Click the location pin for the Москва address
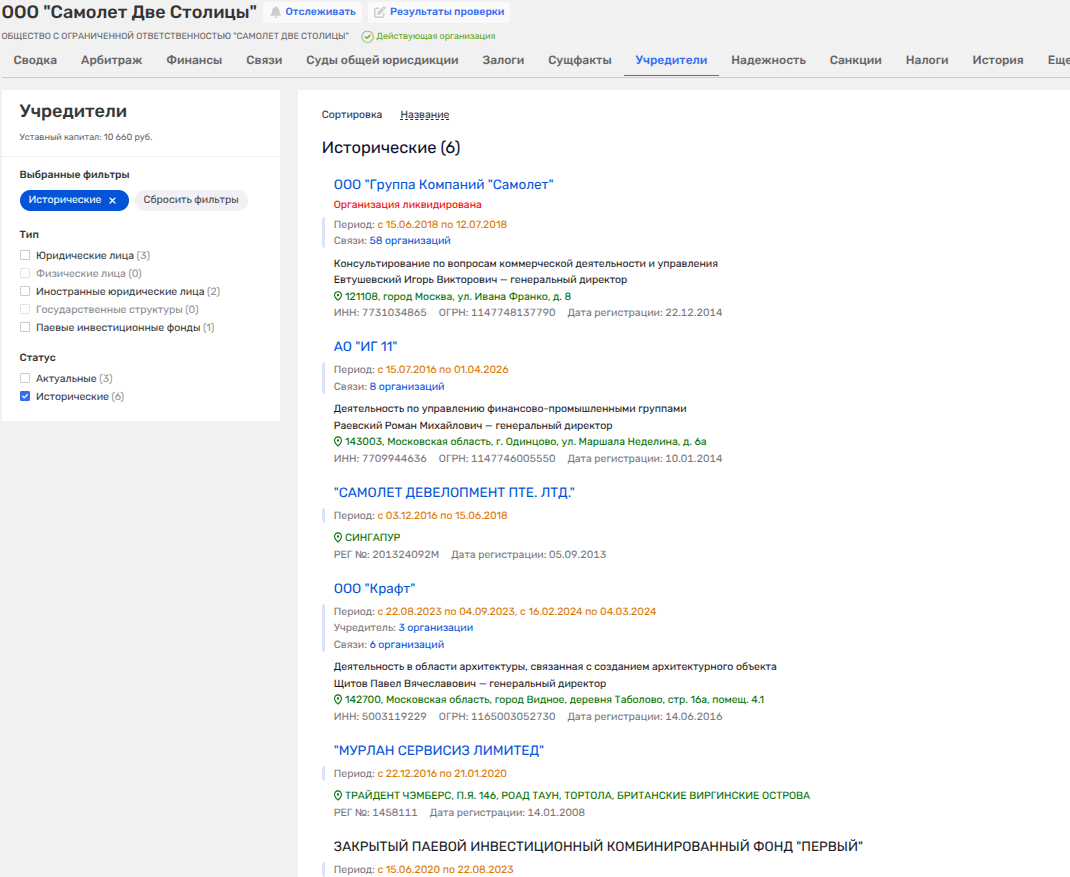Viewport: 1070px width, 877px height. pos(338,296)
